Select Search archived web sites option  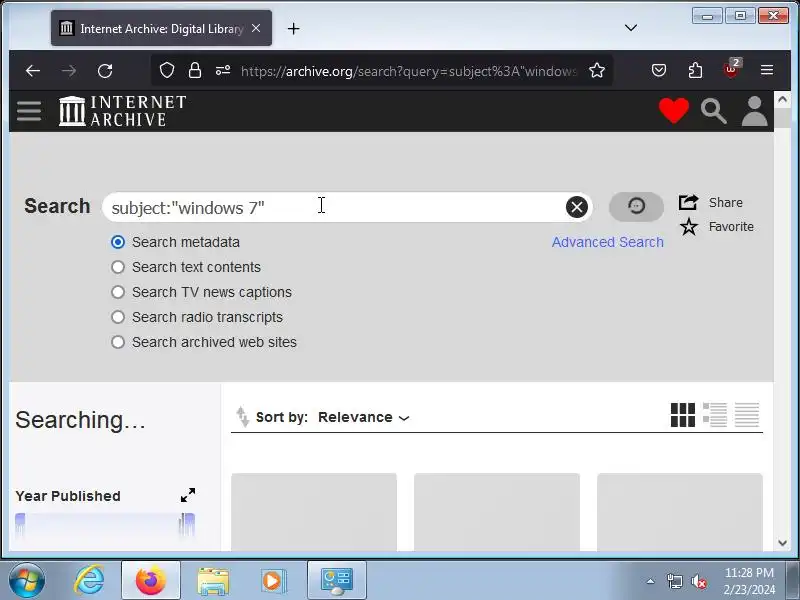coord(118,342)
